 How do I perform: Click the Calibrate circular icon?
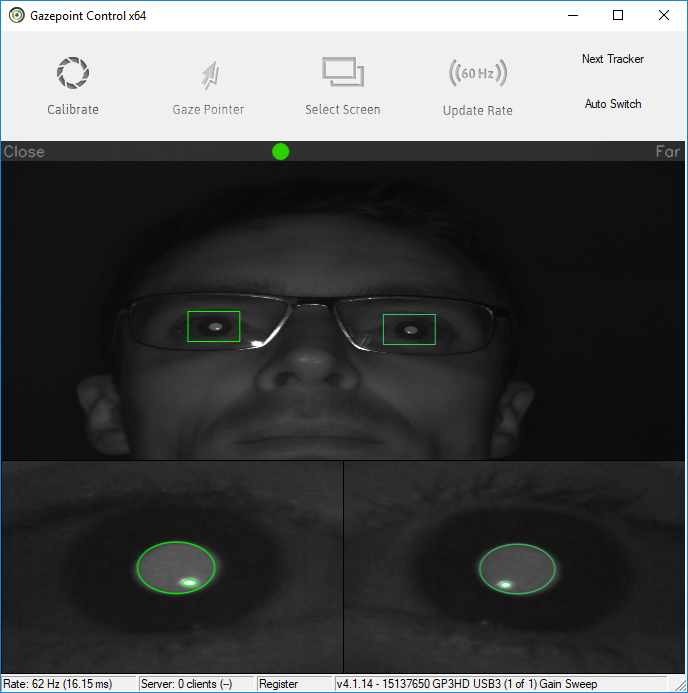[x=73, y=73]
